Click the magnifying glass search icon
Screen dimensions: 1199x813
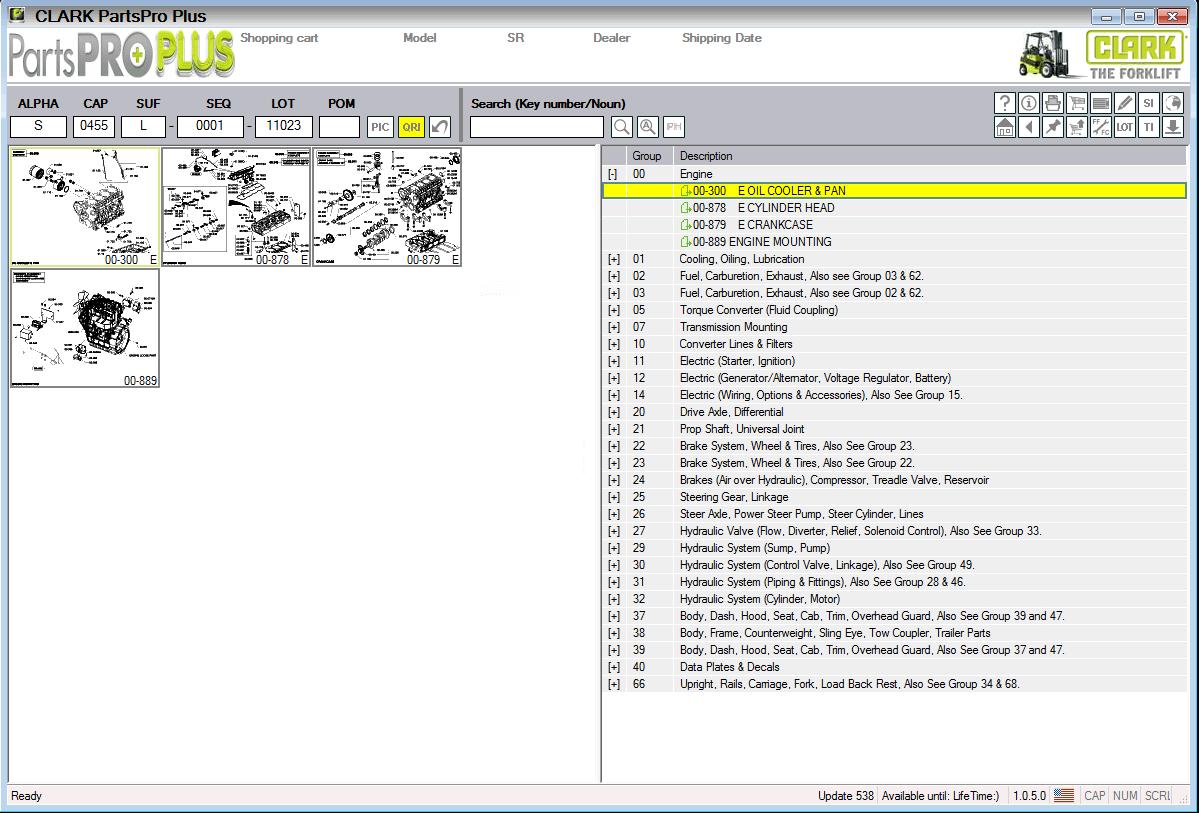pos(621,127)
